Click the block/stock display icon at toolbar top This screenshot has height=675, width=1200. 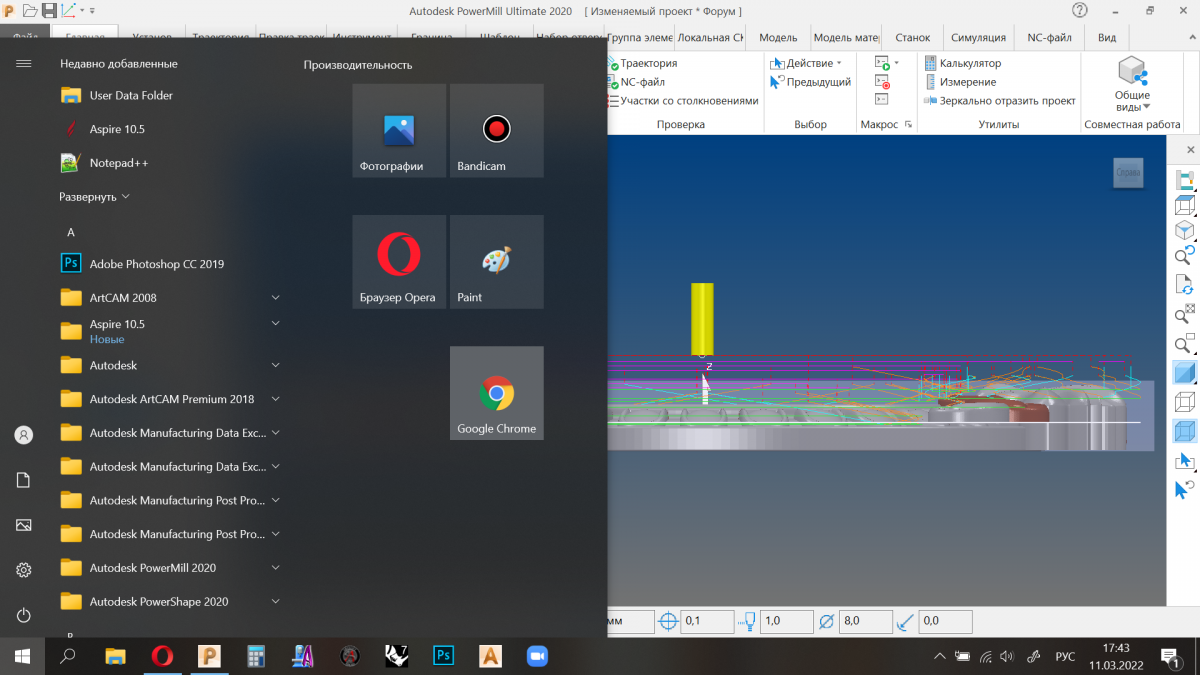click(x=1185, y=180)
